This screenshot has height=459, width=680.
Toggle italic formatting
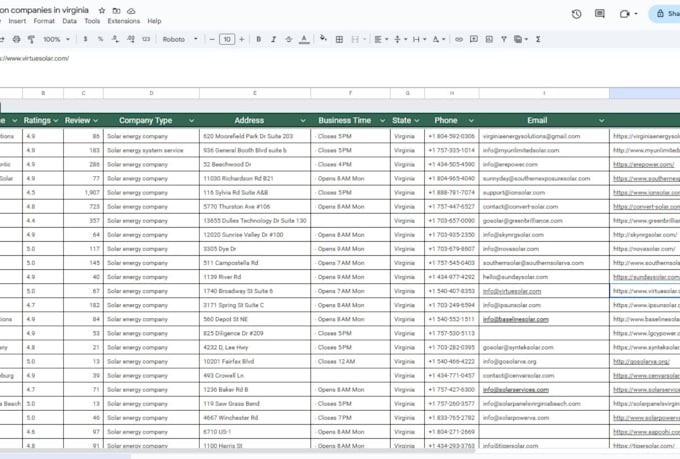point(273,39)
